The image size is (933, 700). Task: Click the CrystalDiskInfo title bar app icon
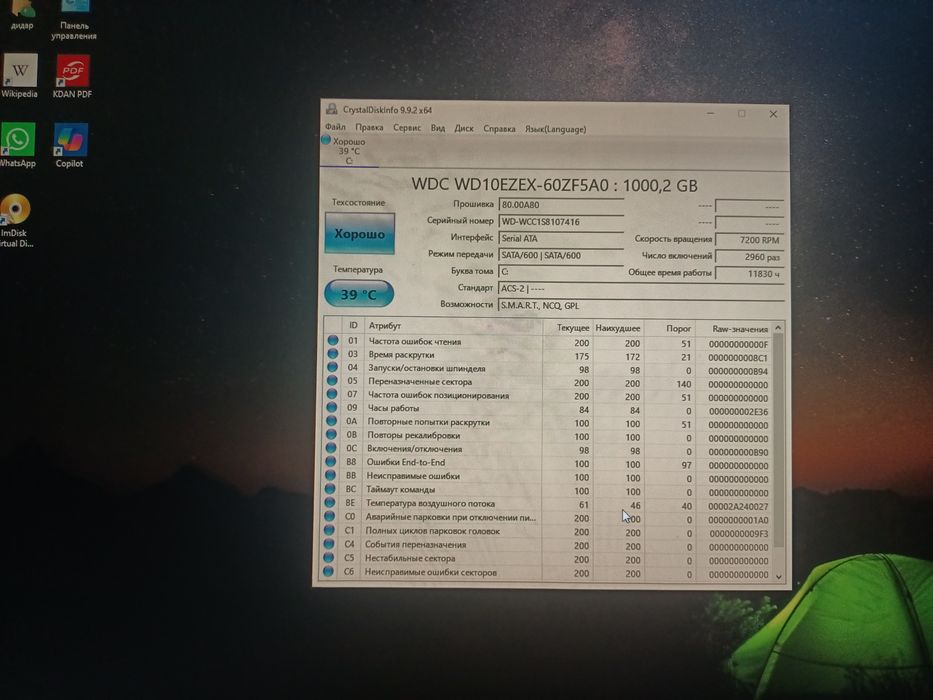331,109
